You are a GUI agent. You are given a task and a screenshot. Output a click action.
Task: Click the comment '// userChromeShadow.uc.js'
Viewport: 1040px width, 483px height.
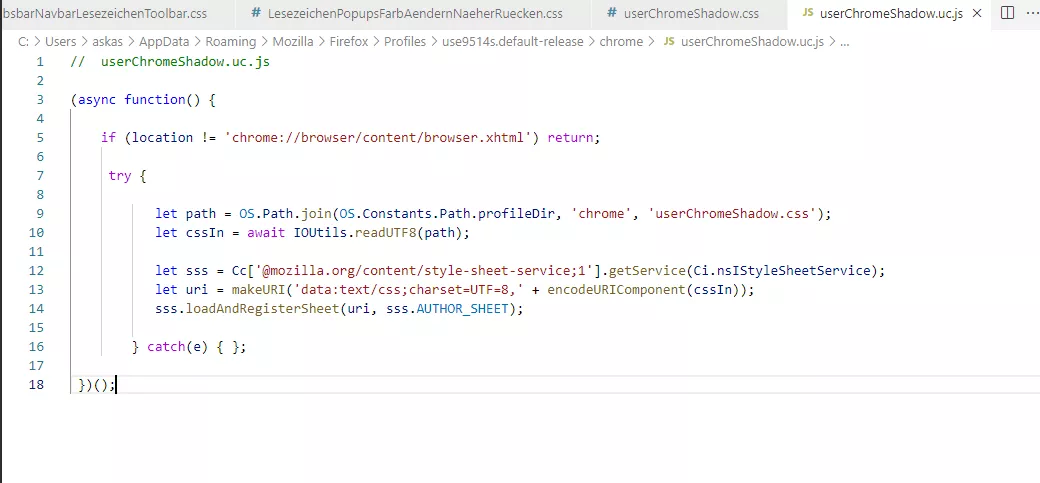coord(170,62)
